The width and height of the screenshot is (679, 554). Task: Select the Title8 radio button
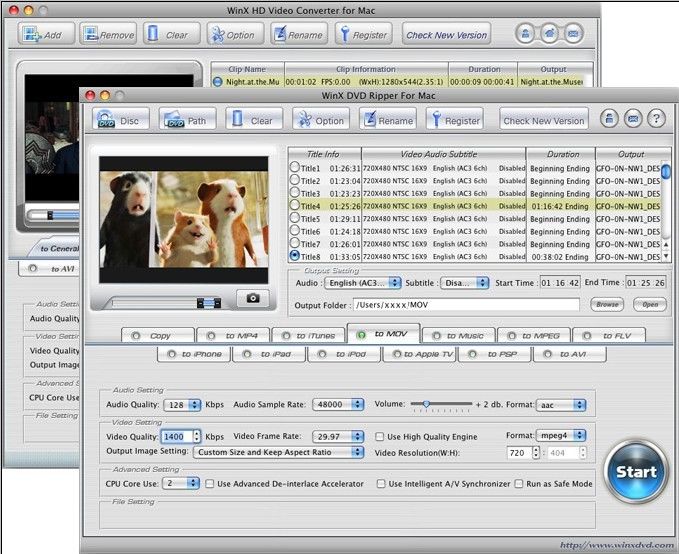(295, 255)
